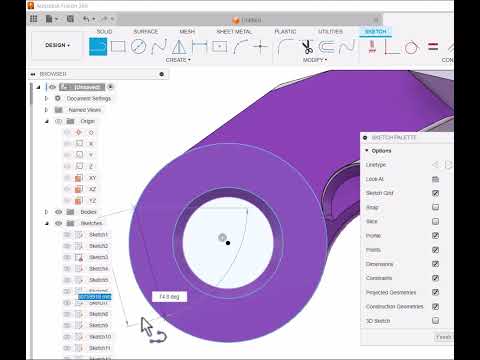Image resolution: width=480 pixels, height=360 pixels.
Task: Select the Sketch Dimension tool
Action: click(199, 47)
